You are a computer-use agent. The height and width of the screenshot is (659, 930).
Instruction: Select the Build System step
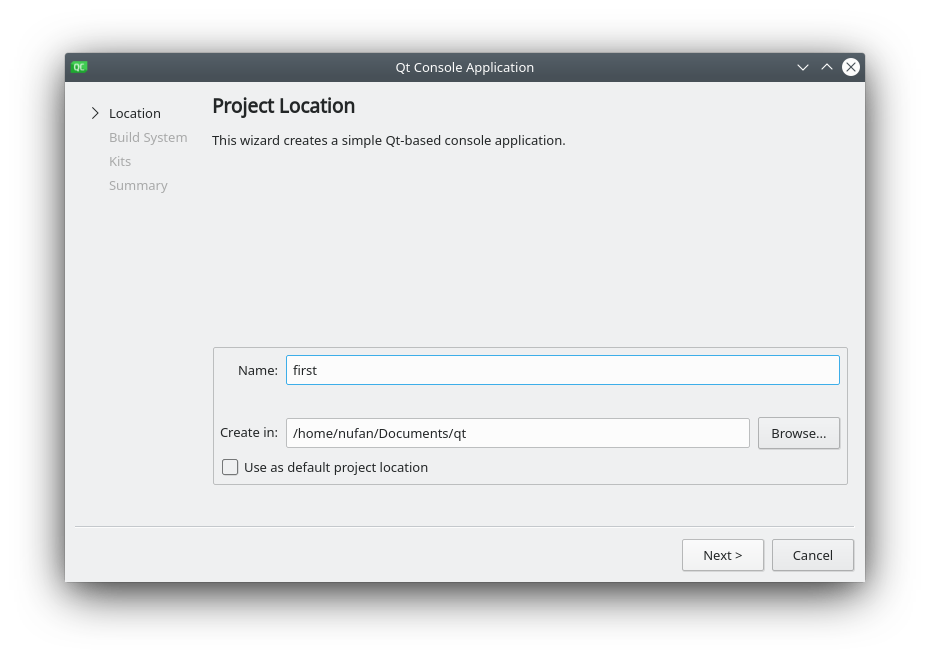pos(148,137)
